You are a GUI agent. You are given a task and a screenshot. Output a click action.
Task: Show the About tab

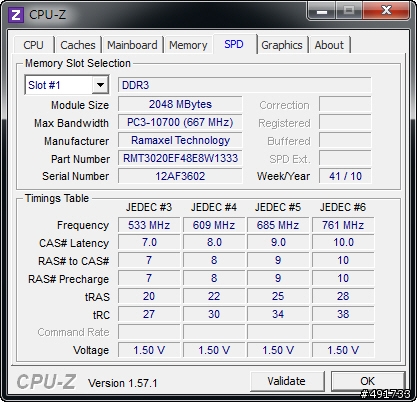[329, 45]
